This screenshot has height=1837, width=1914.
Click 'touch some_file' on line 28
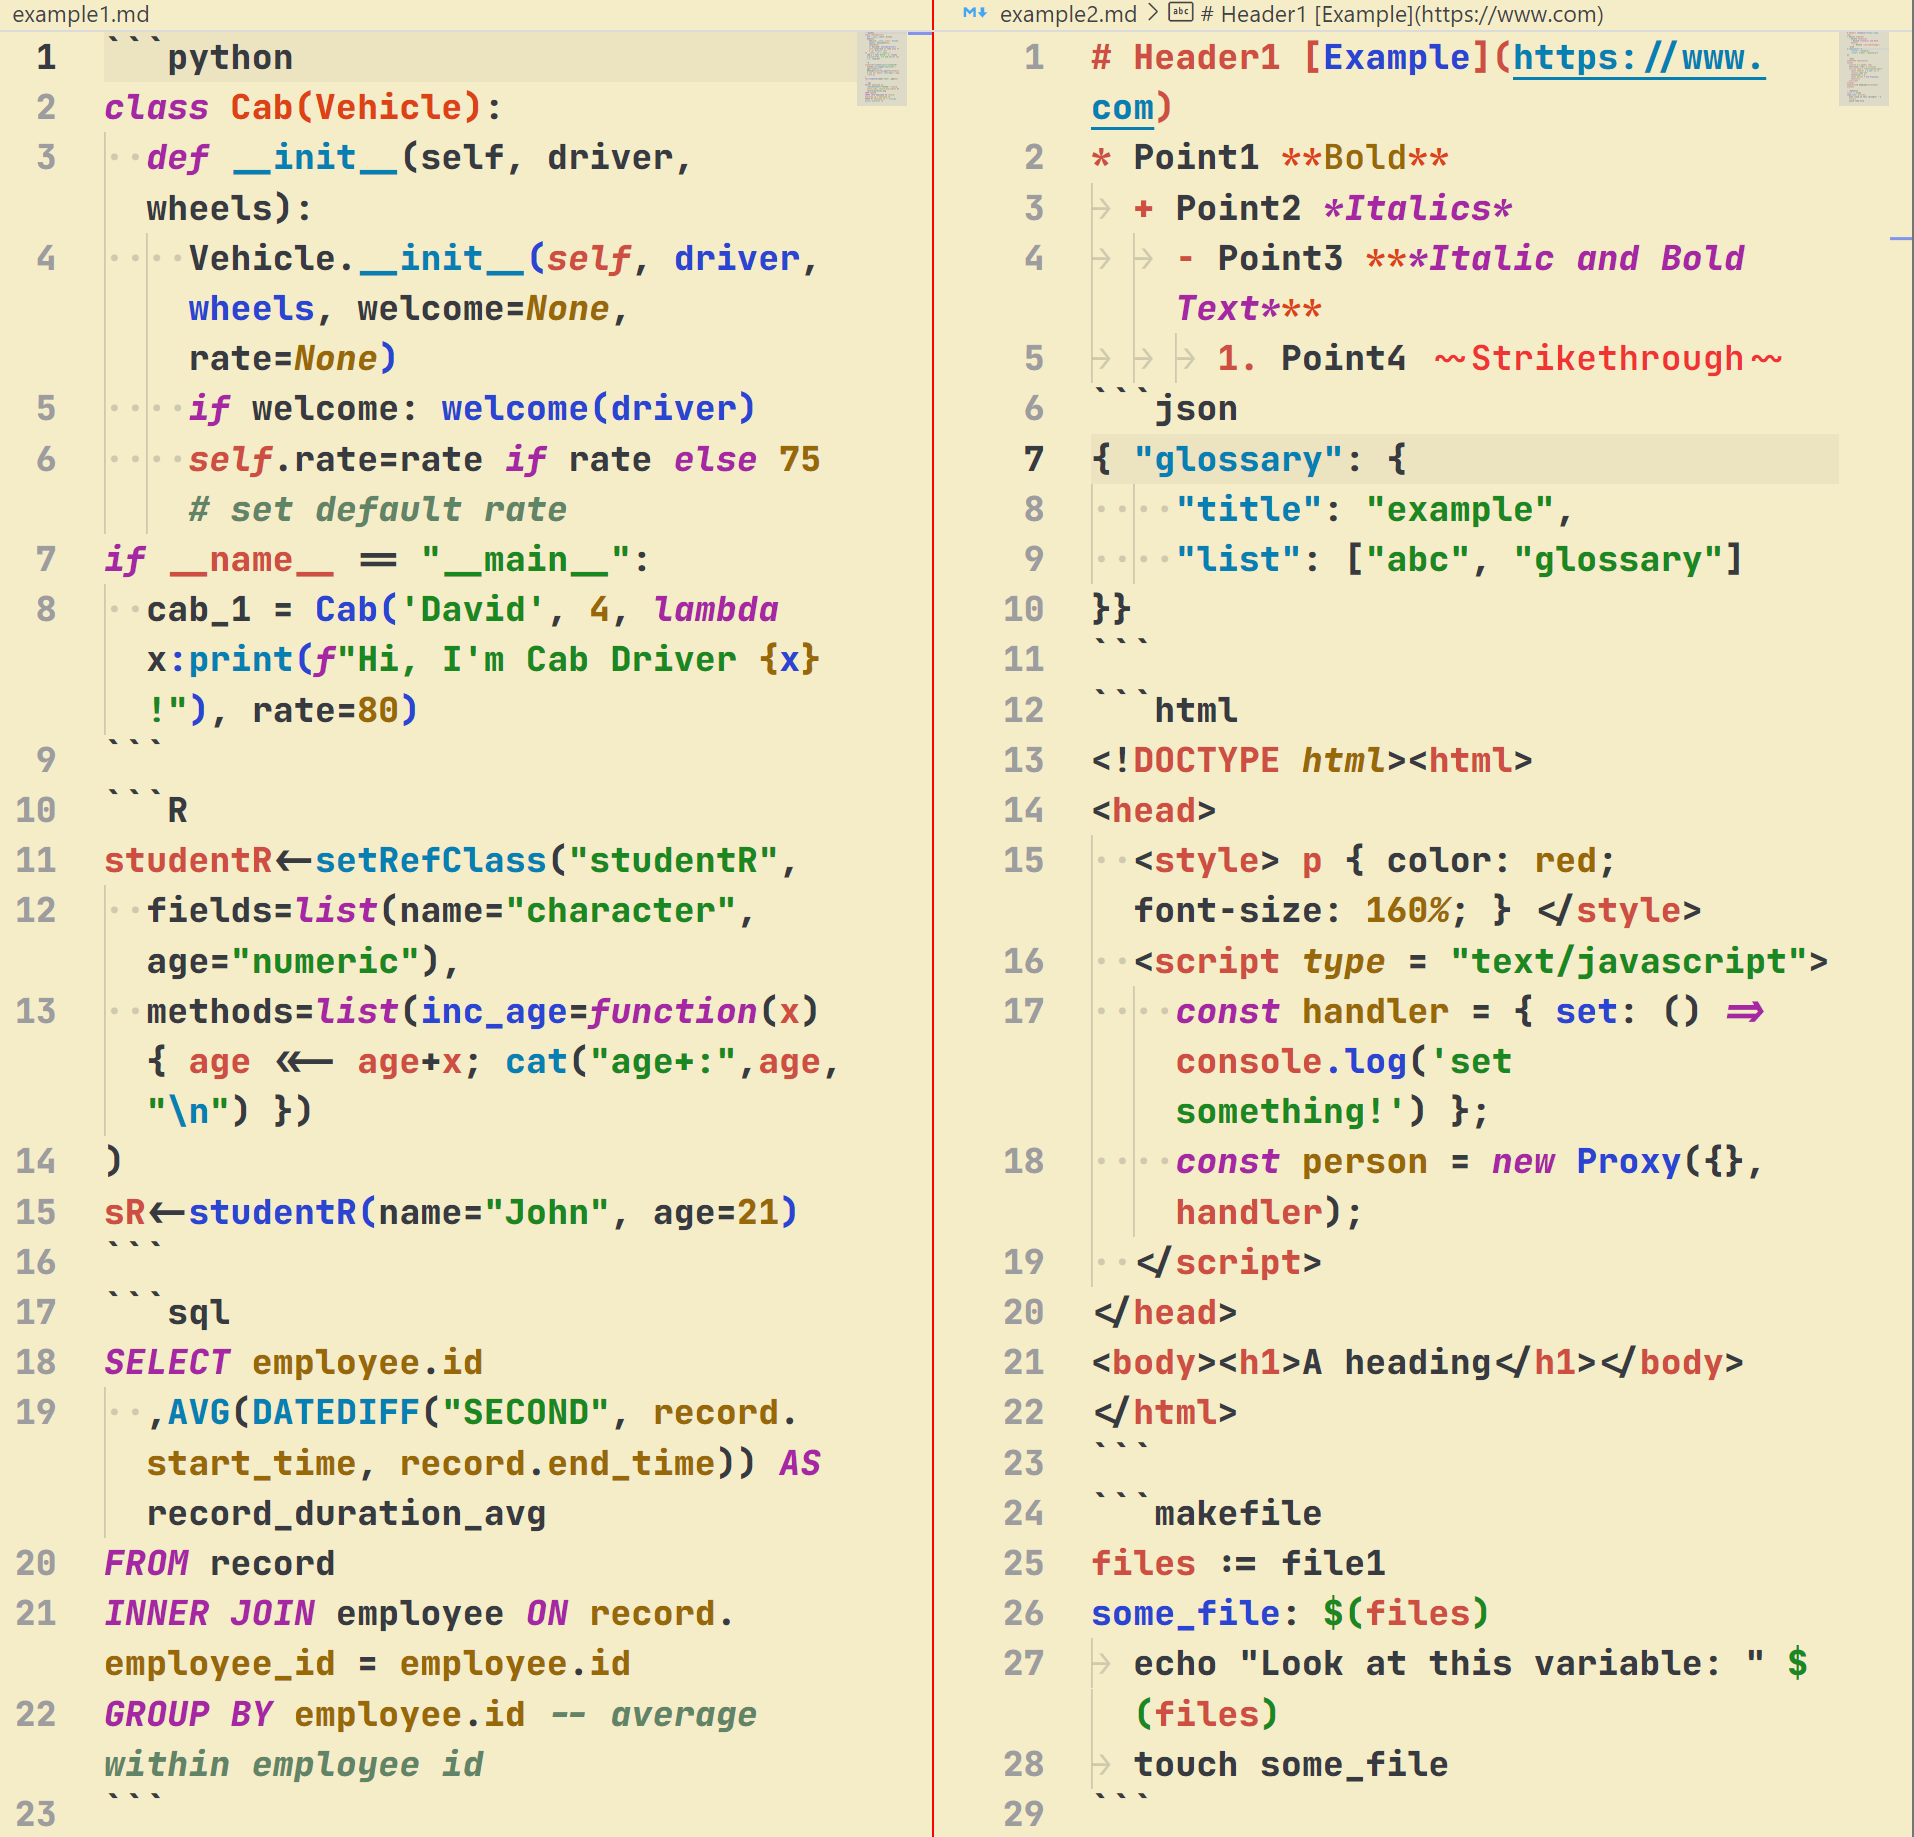pyautogui.click(x=1290, y=1764)
